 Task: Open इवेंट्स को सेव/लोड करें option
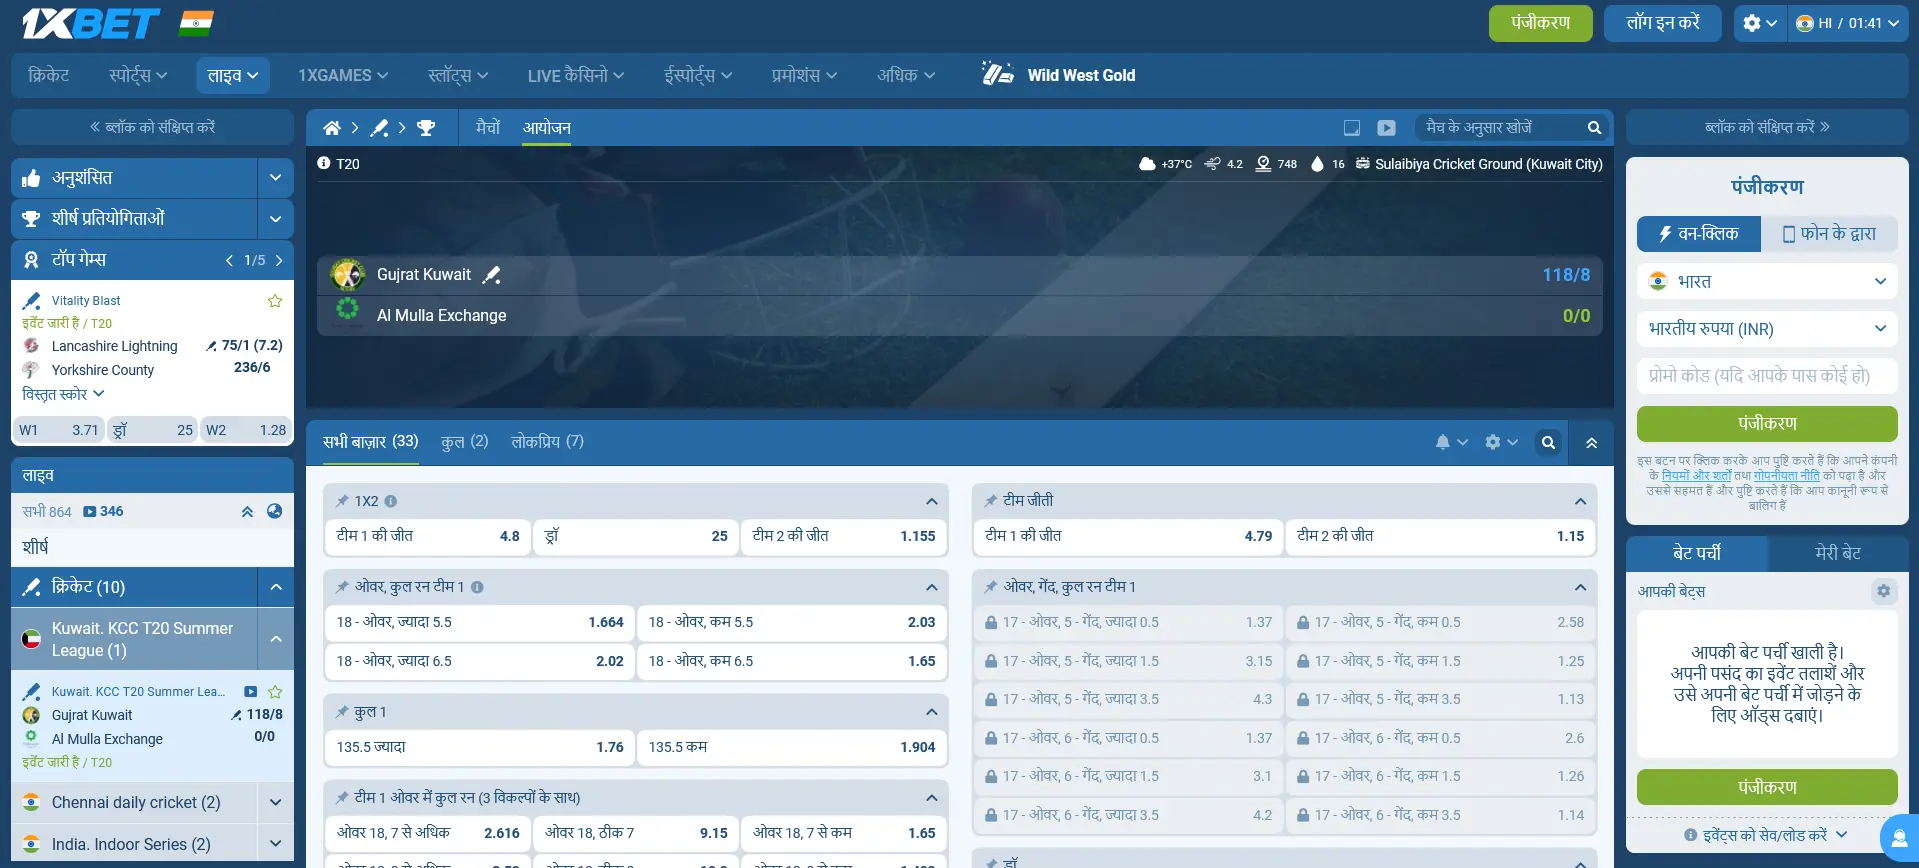tap(1766, 835)
